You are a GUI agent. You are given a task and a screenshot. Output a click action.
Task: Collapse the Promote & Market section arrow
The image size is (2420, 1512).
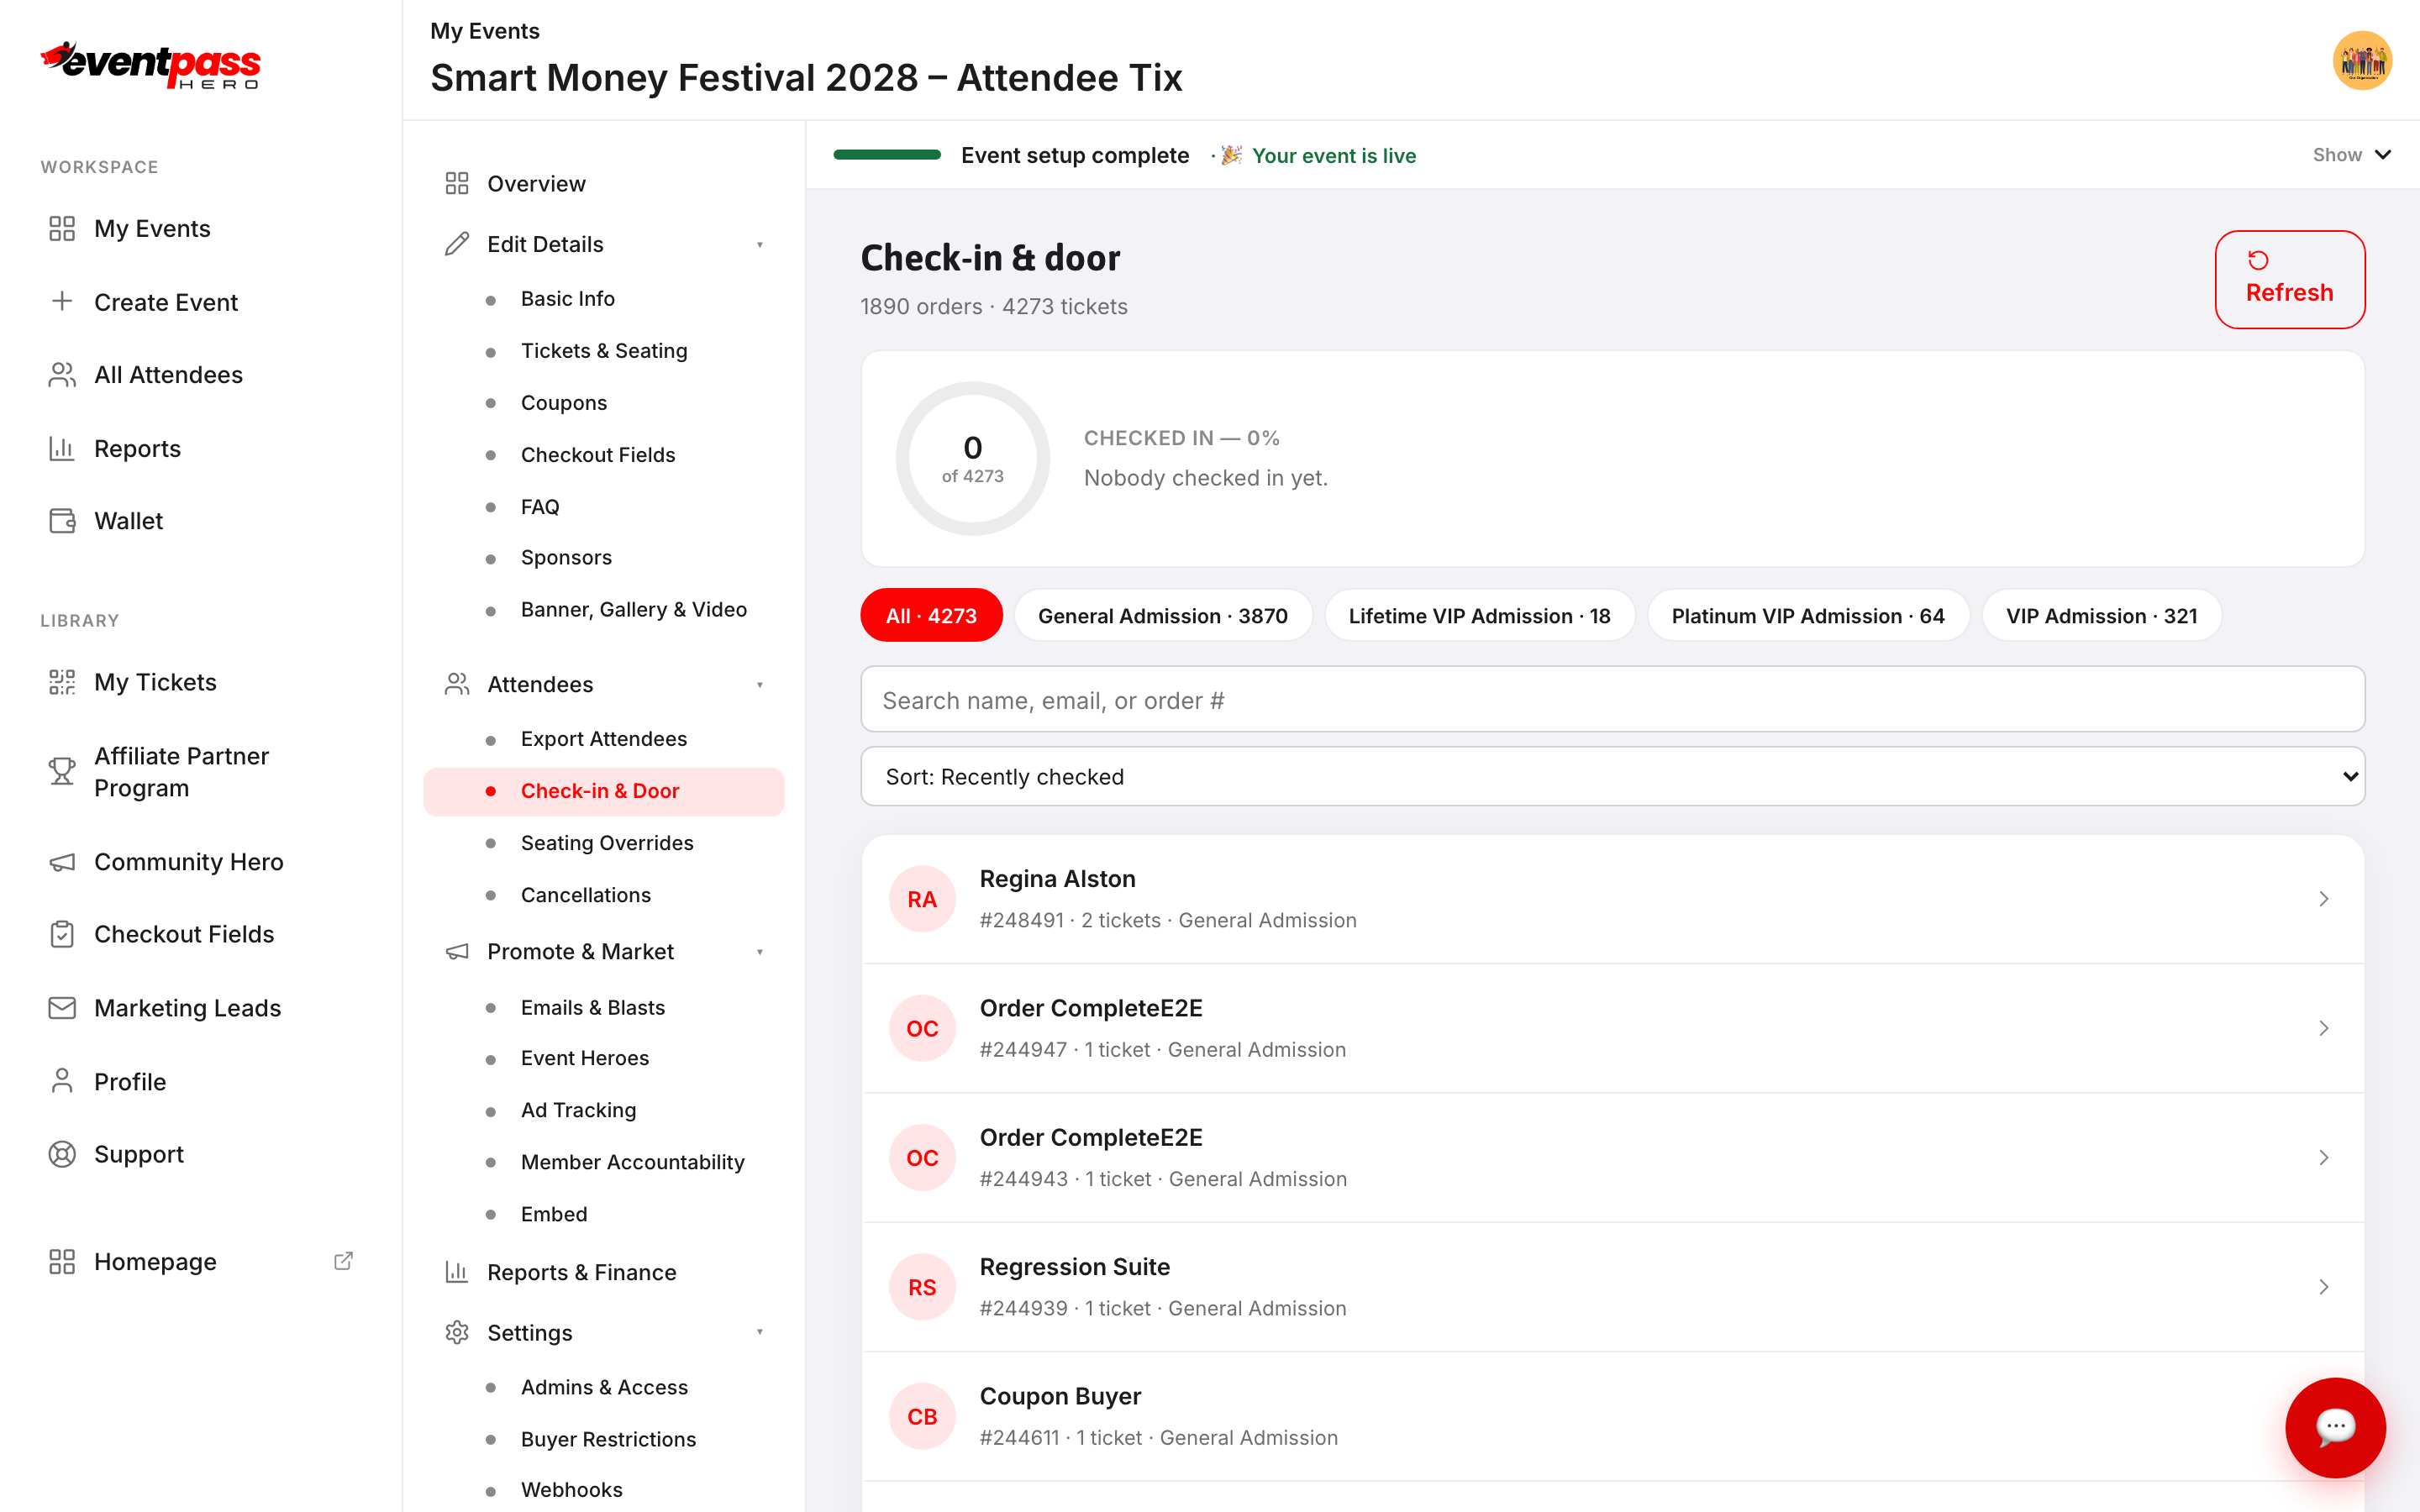point(760,952)
